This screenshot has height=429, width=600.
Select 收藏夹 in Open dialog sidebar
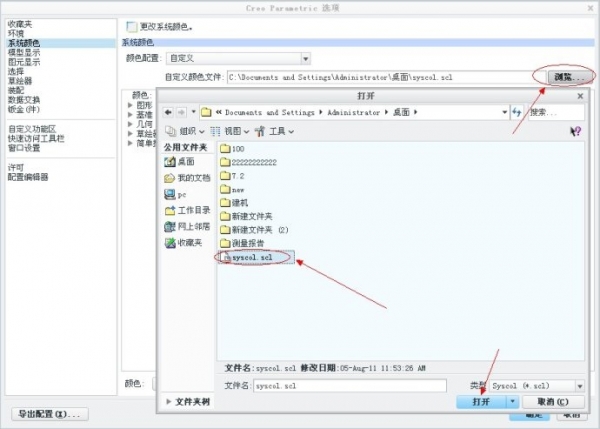click(x=183, y=243)
